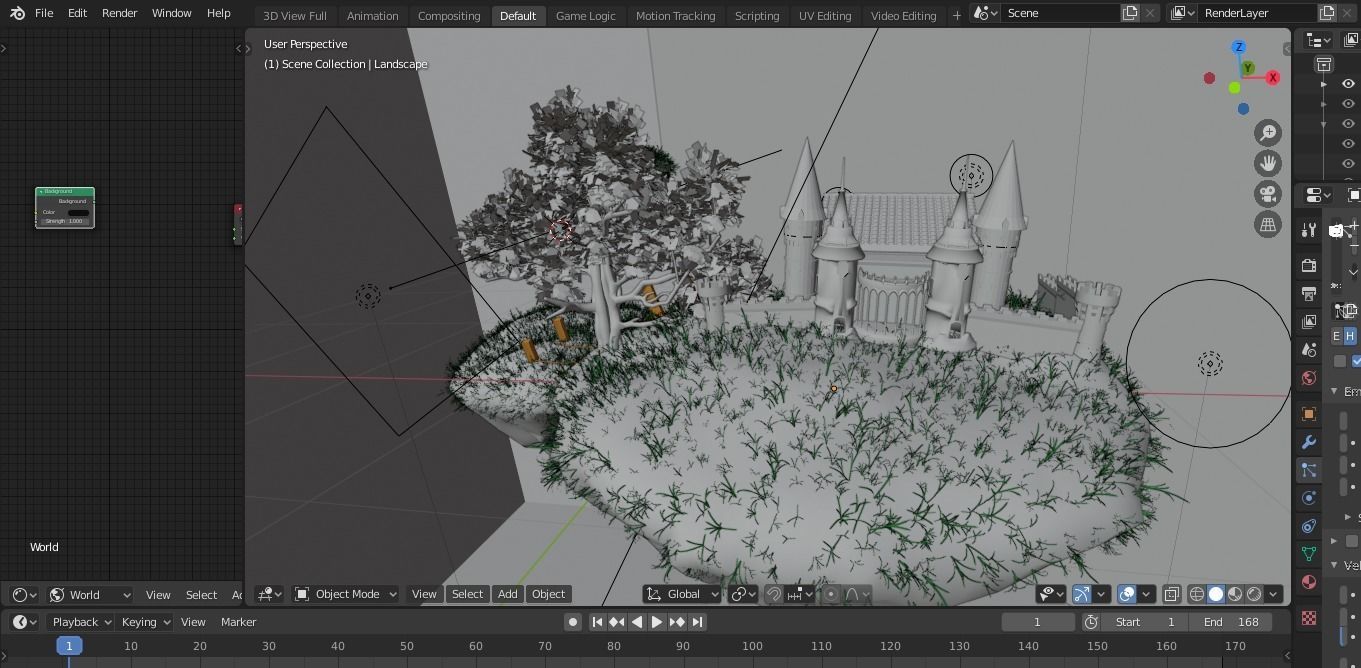Click the Start frame field

click(1147, 622)
